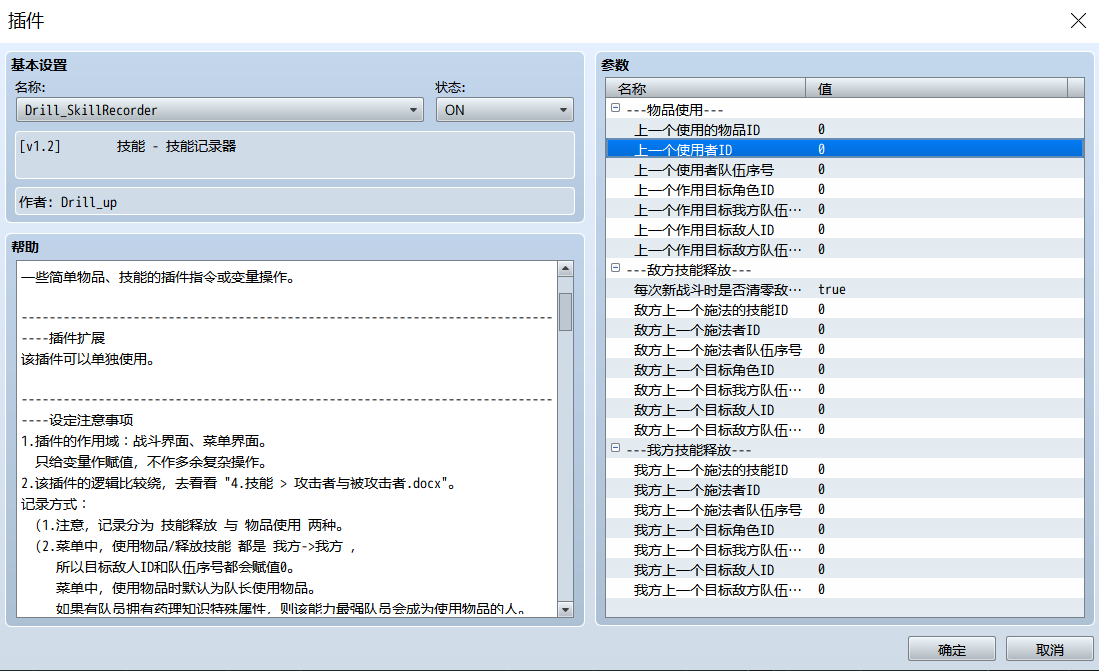Select the 我方上一个施法的技能ID row

[845, 470]
